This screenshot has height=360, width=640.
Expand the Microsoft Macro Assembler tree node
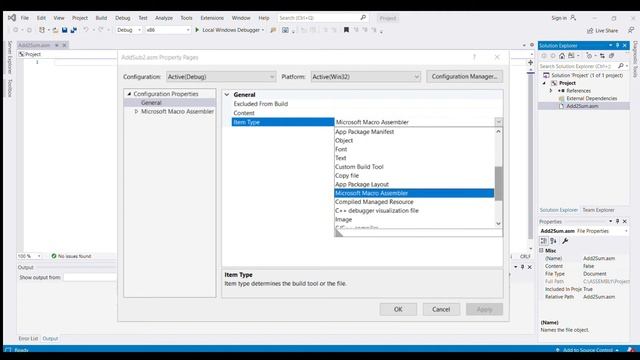pyautogui.click(x=137, y=111)
